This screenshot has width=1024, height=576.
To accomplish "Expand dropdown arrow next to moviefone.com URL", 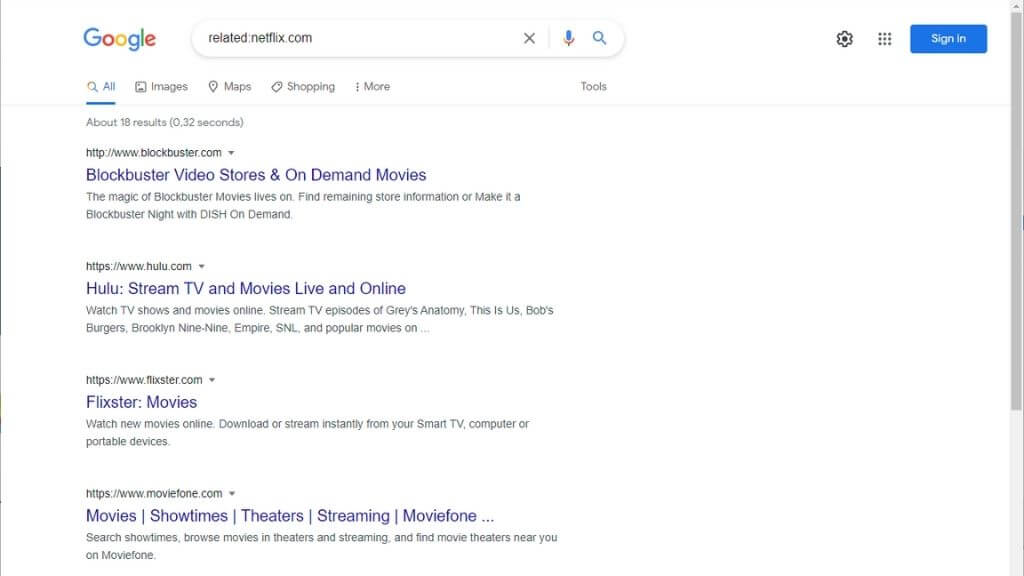I will [232, 494].
